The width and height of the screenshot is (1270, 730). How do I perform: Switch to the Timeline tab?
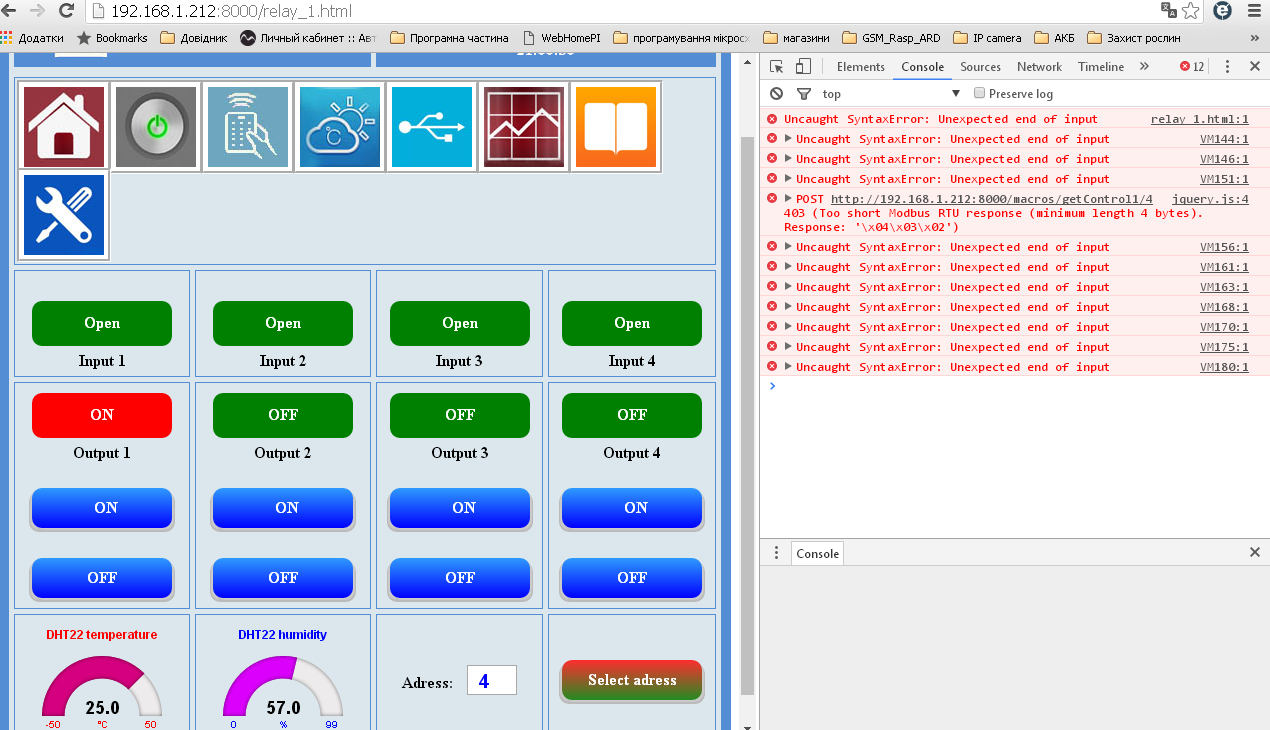coord(1100,67)
